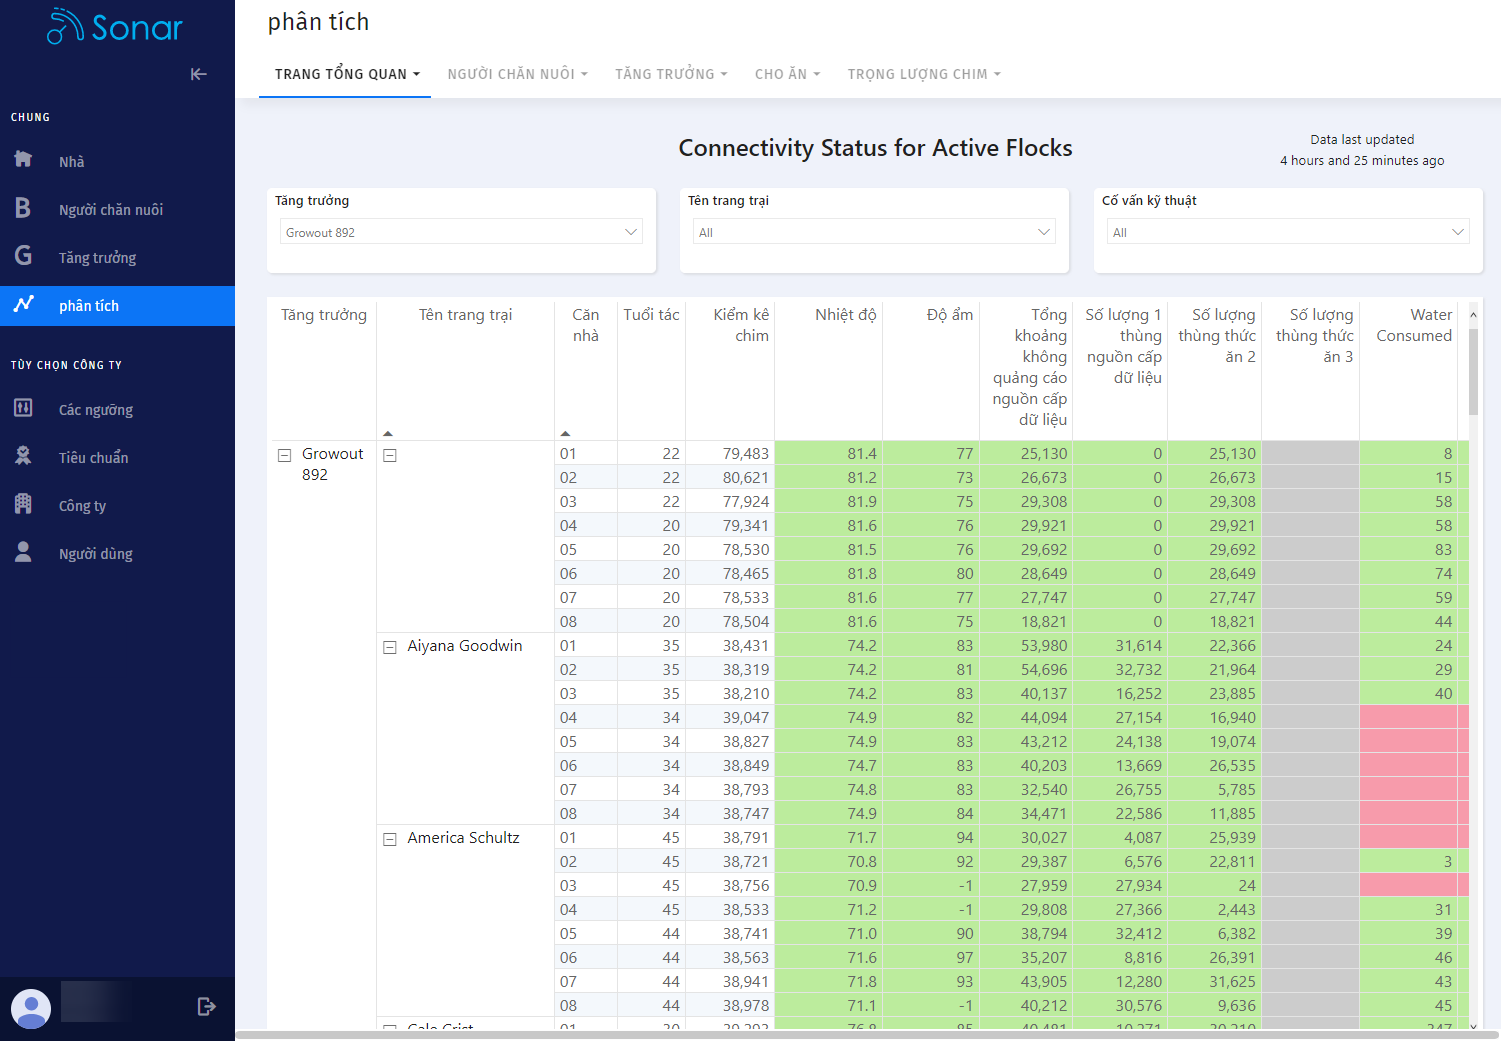Click the table scroll down arrow
This screenshot has width=1501, height=1041.
pos(1473,1026)
